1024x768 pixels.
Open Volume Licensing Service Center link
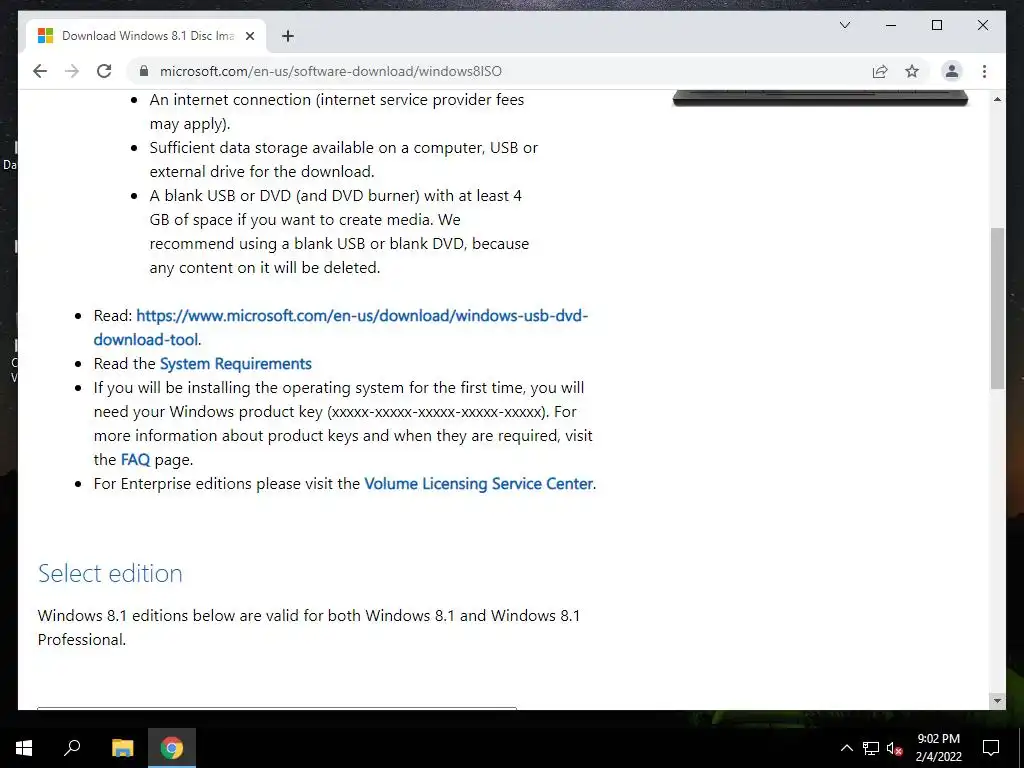click(x=479, y=484)
